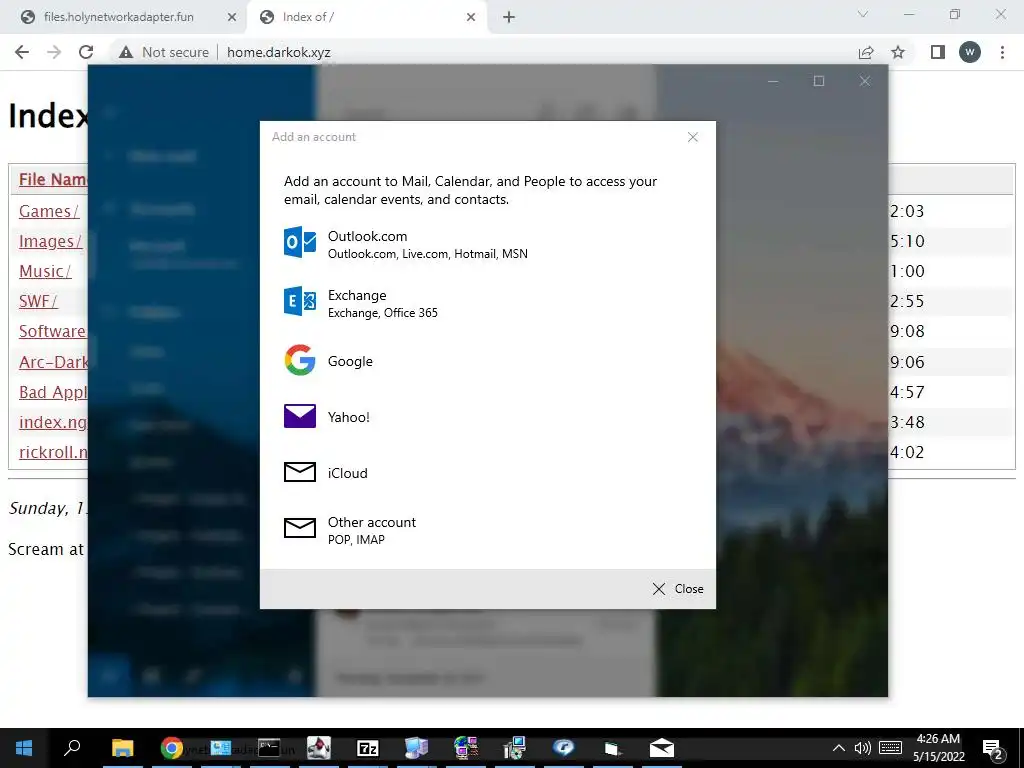
Task: Open the volume control in tray
Action: [x=863, y=748]
